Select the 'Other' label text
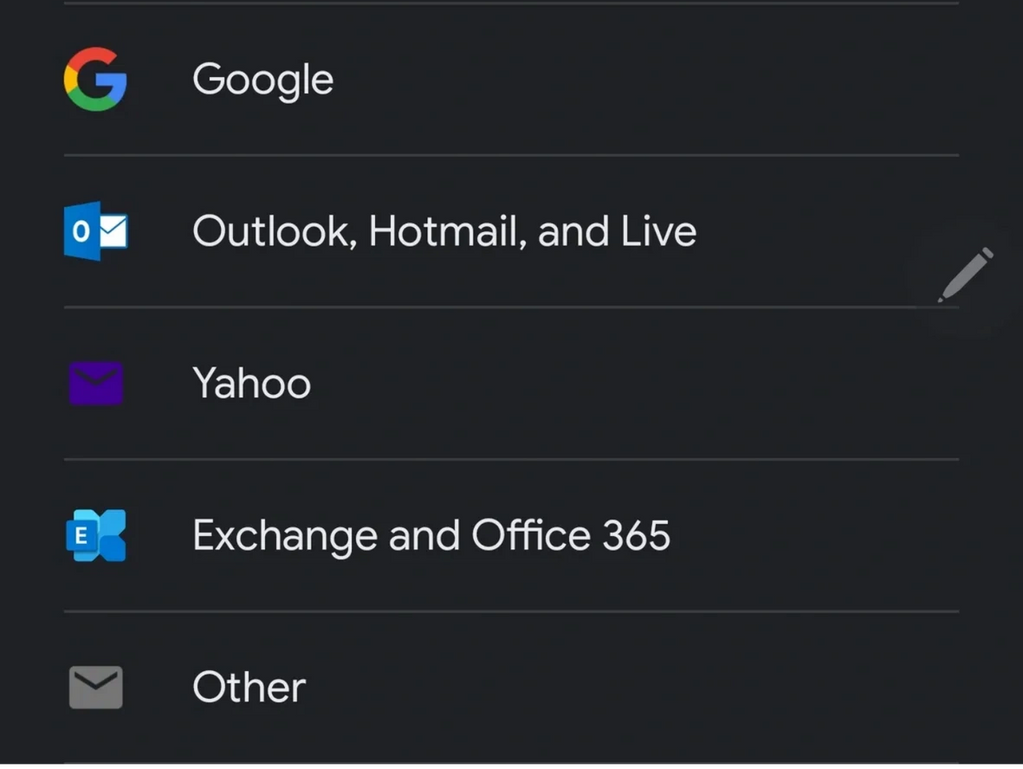 (249, 688)
